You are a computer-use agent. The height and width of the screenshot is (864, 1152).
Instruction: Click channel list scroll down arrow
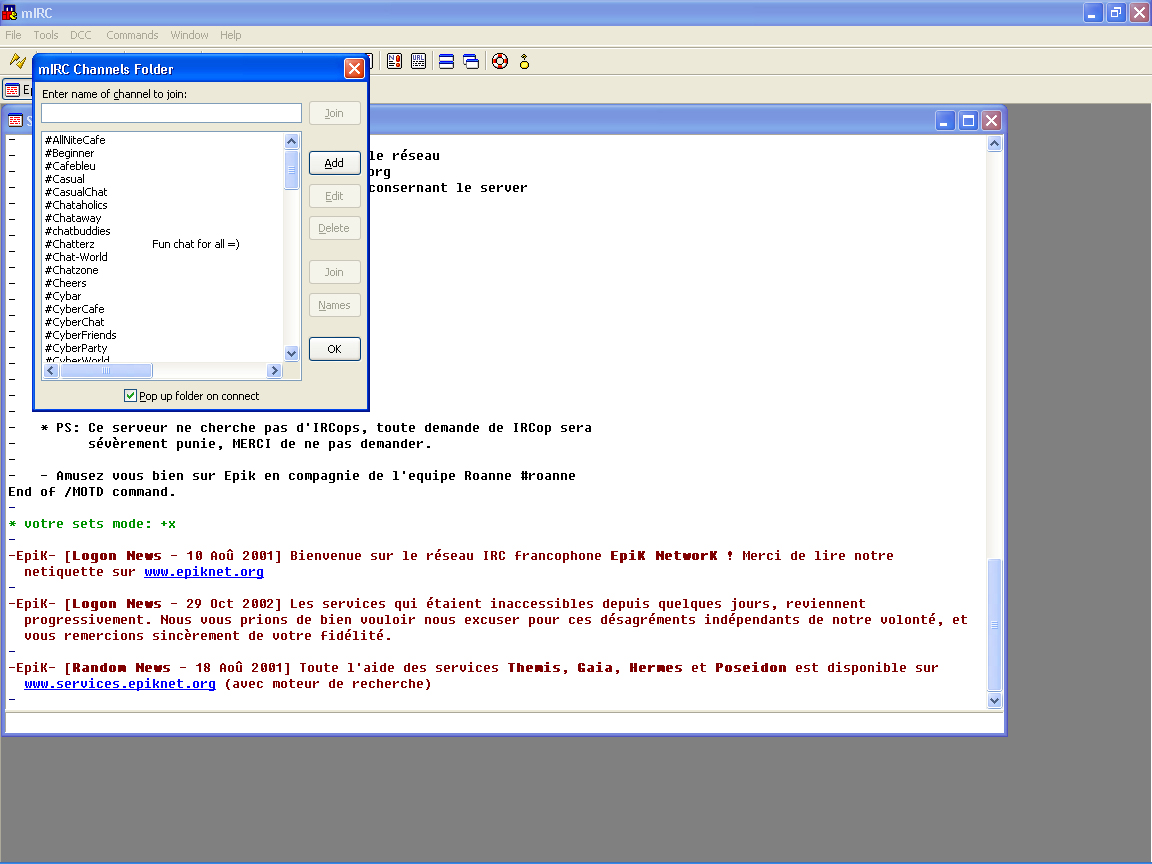[x=292, y=353]
